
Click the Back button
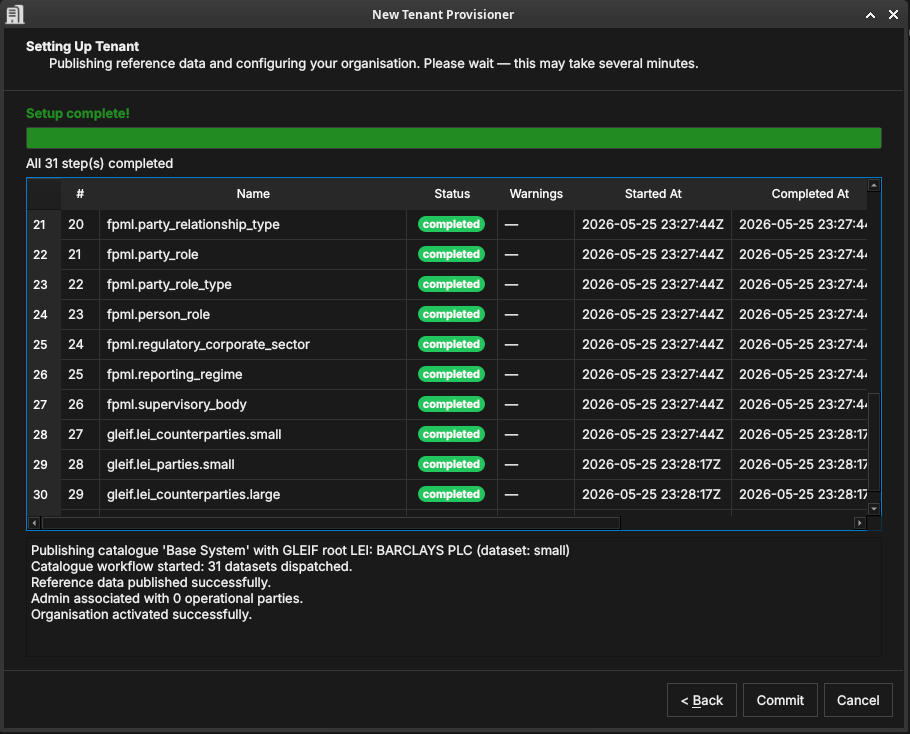point(702,700)
